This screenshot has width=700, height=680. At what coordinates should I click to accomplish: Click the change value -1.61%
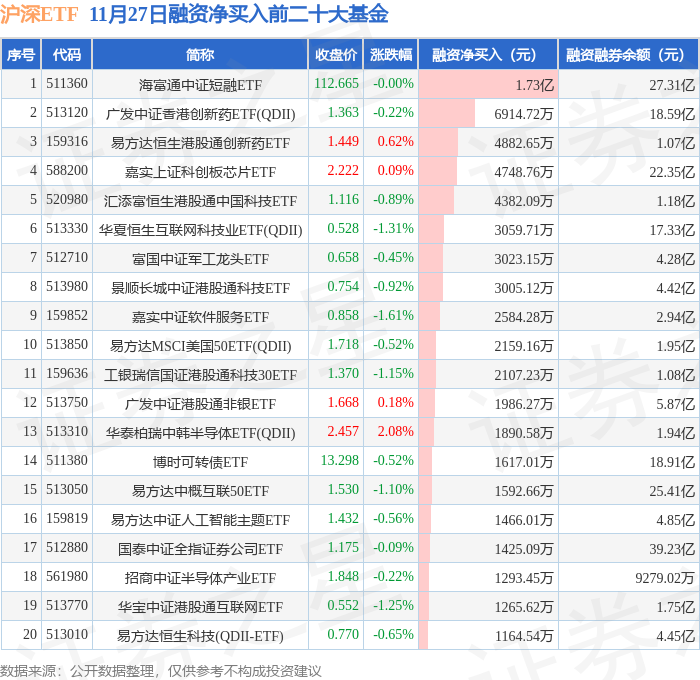click(393, 316)
